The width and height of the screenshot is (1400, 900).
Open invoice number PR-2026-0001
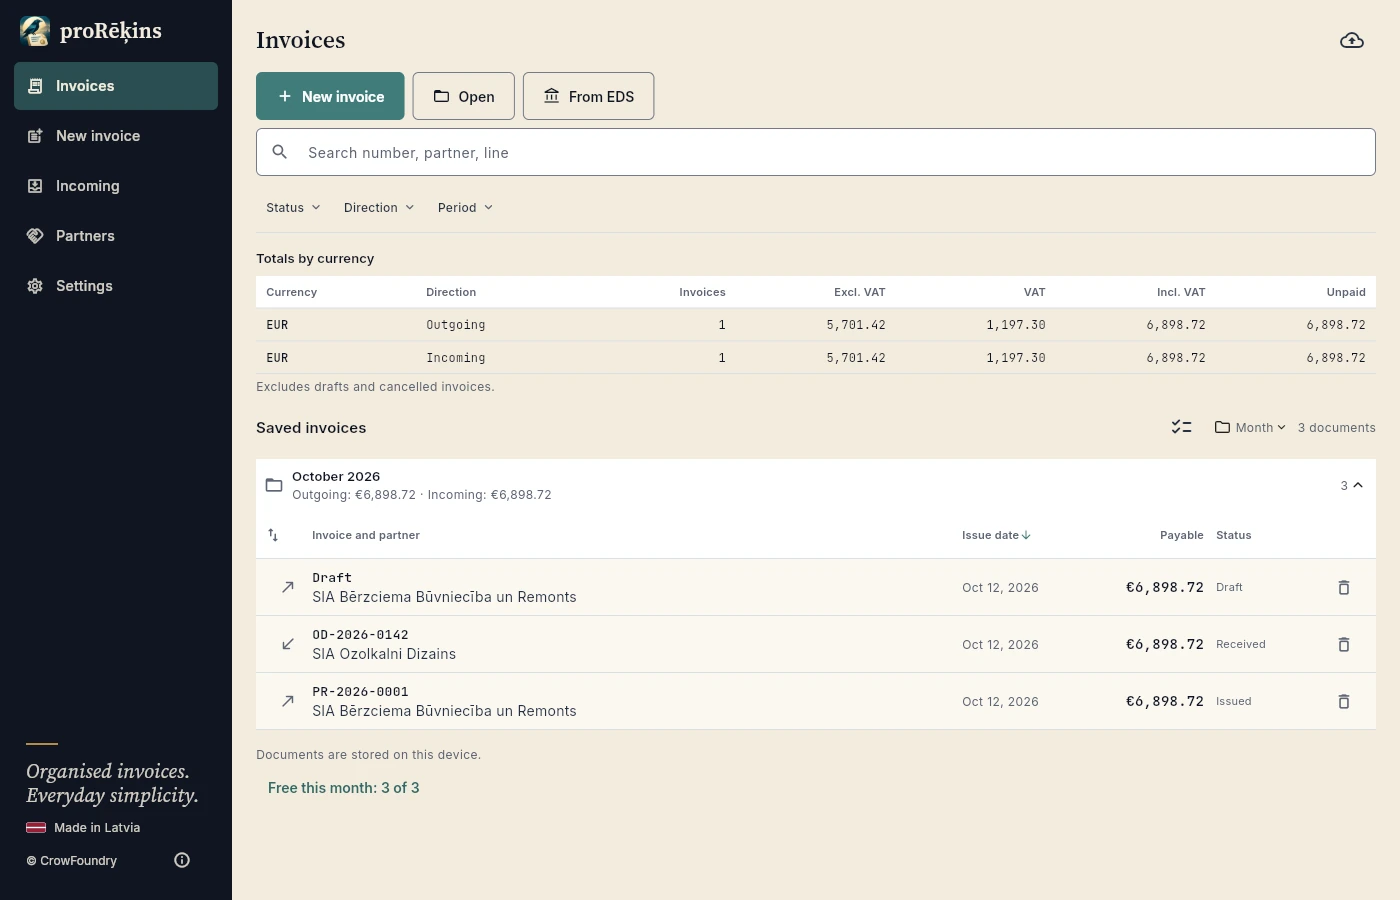coord(360,692)
